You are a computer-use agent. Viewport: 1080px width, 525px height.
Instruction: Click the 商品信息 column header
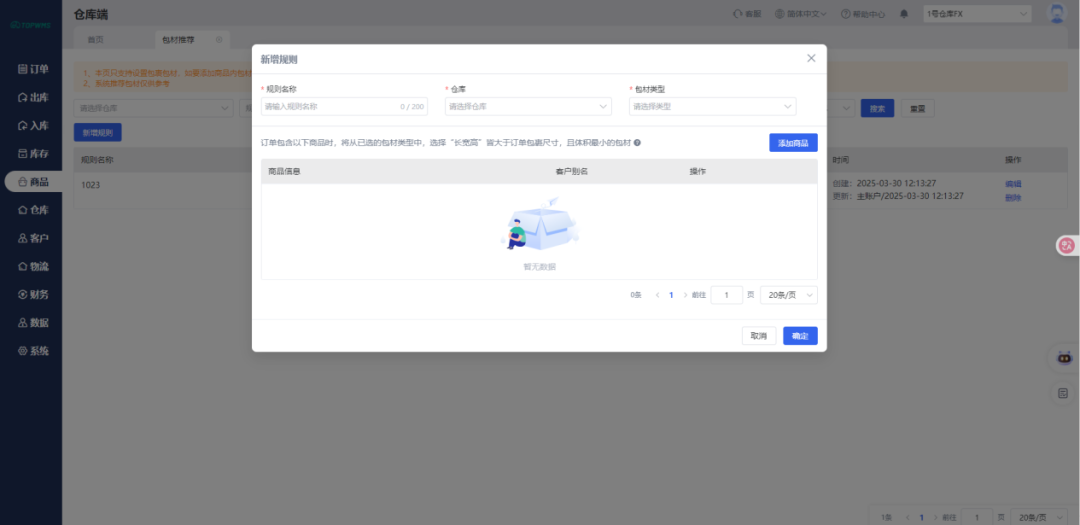(284, 172)
